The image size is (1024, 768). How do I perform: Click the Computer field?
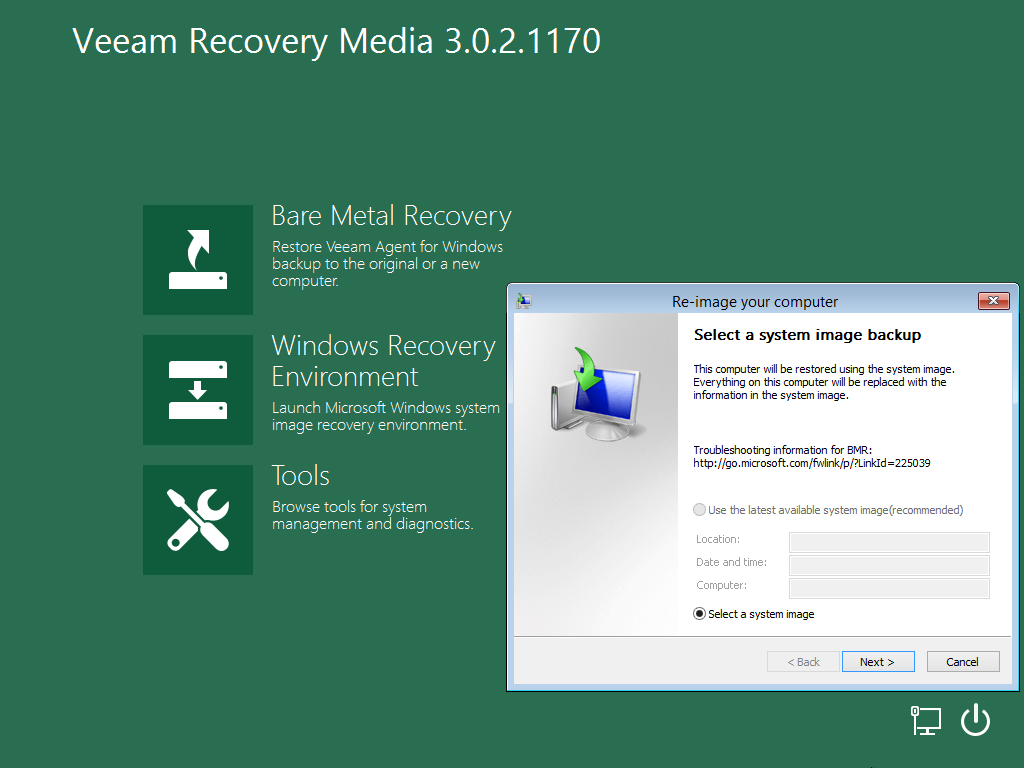click(x=889, y=588)
